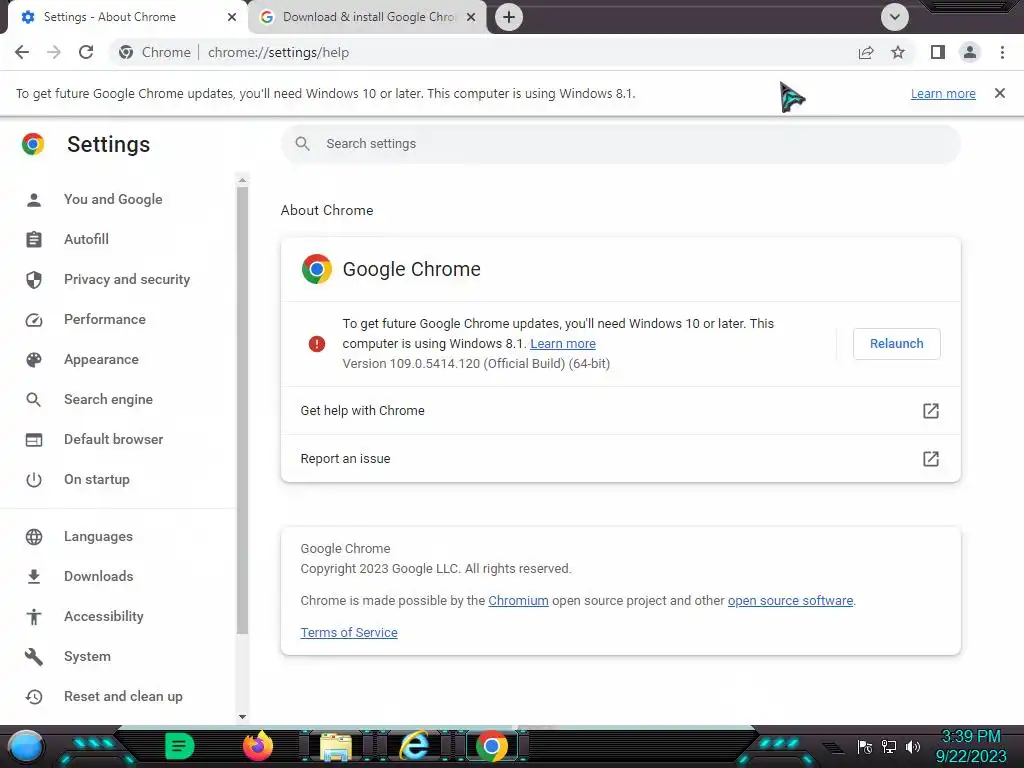Screen dimensions: 1024x768
Task: Open Reset and clean up settings
Action: coord(123,696)
